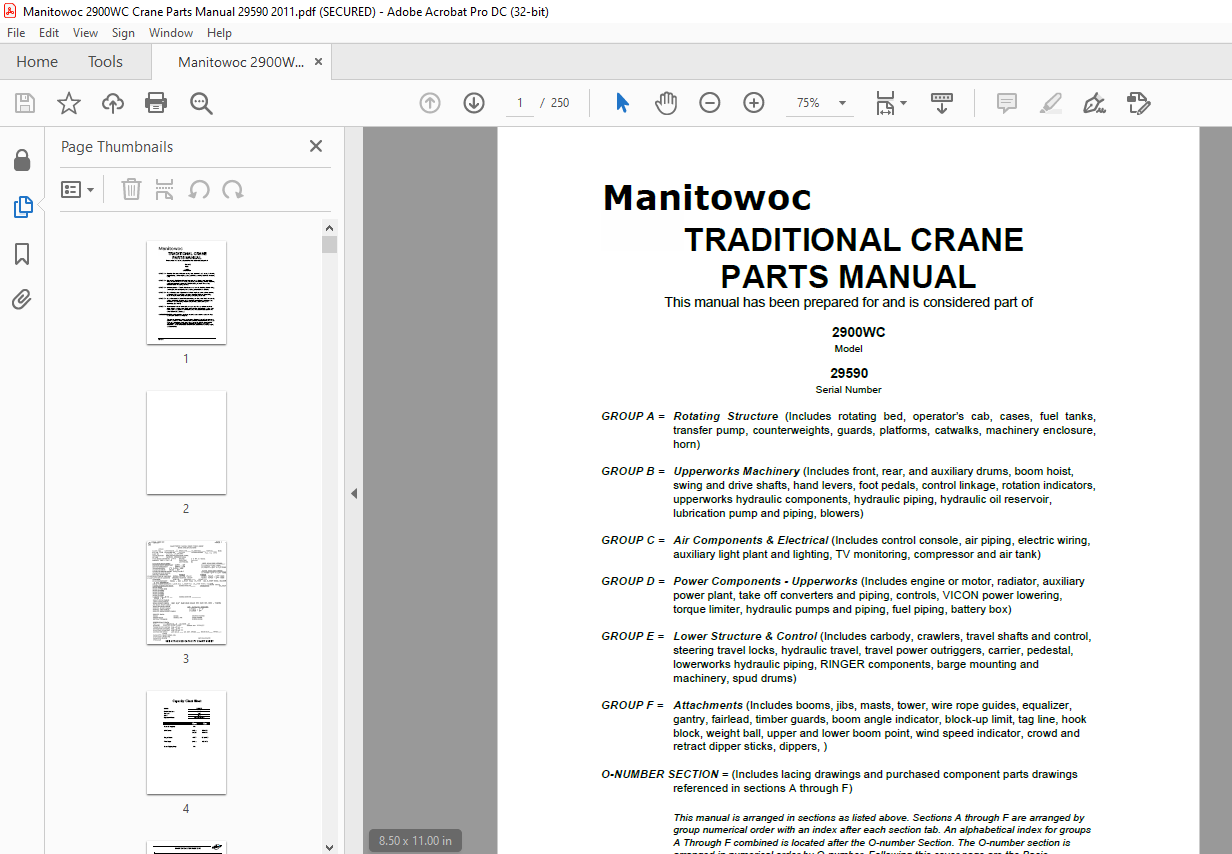Click the '29590' serial number text
1232x854 pixels.
coord(849,373)
